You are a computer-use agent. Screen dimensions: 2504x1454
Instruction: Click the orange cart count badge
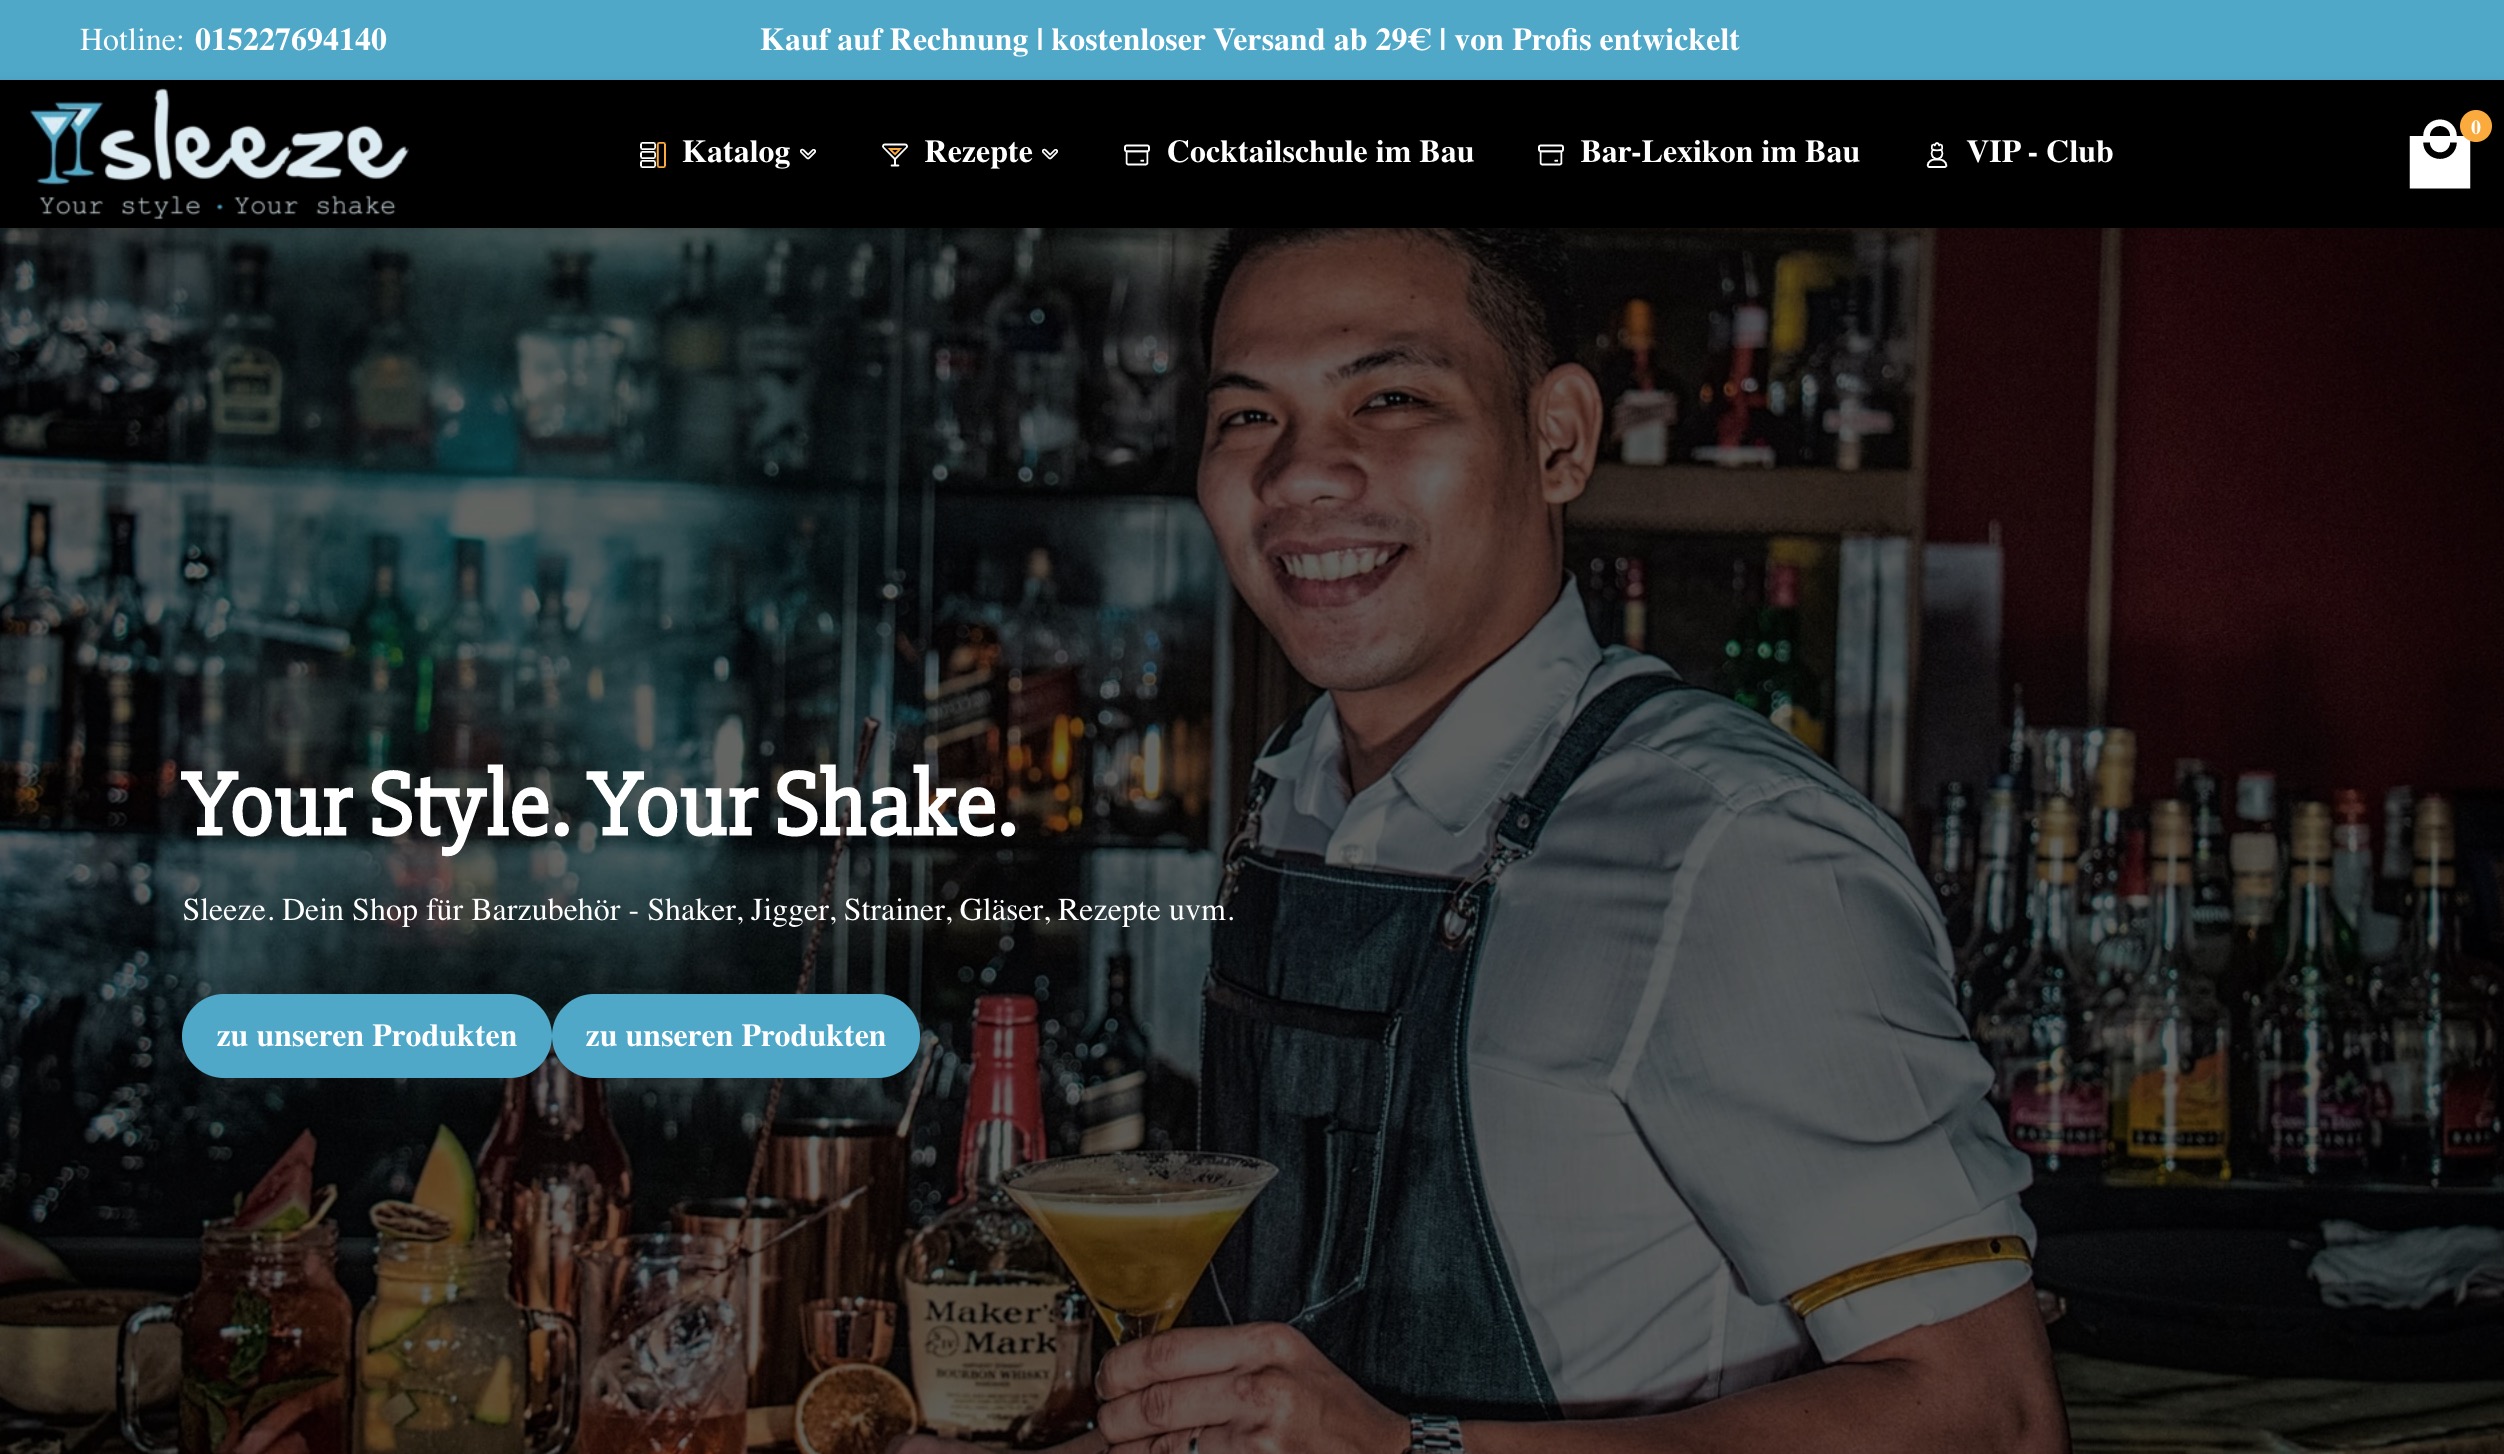[2475, 127]
